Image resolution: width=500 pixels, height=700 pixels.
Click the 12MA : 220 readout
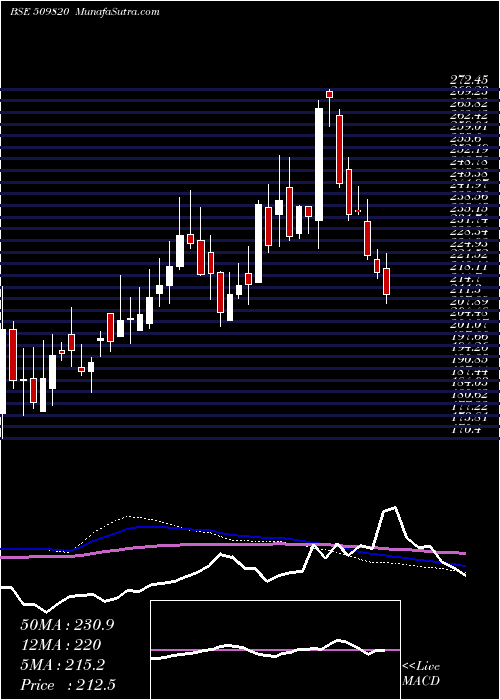coord(61,645)
